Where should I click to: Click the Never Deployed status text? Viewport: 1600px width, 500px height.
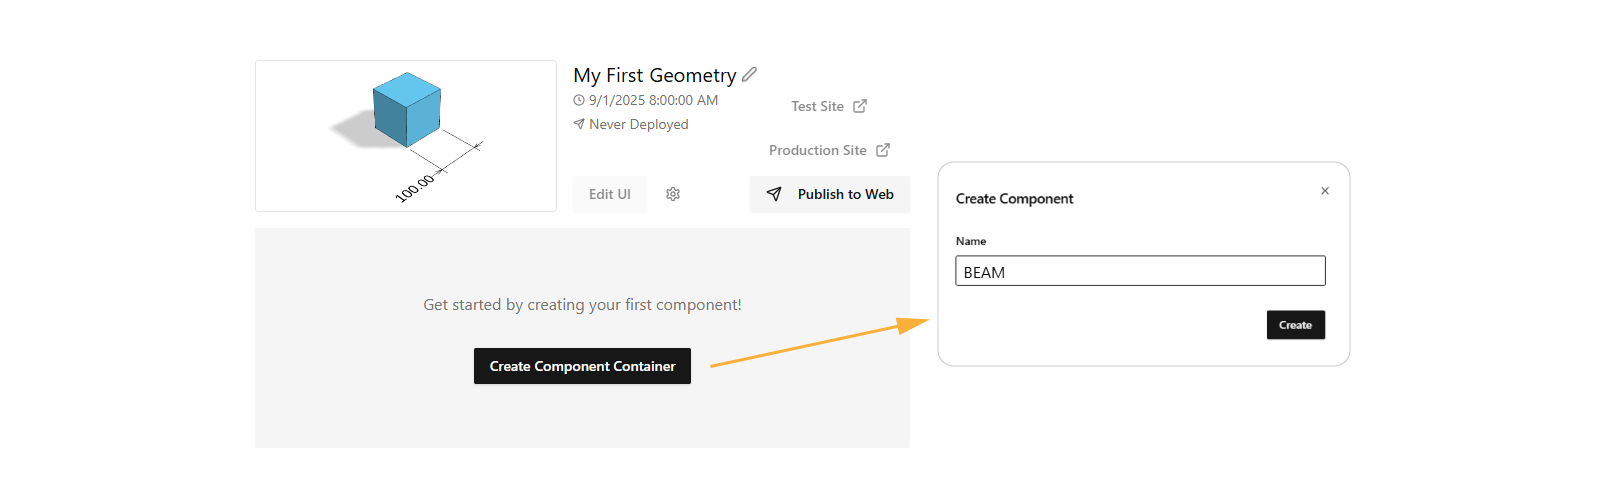[639, 124]
